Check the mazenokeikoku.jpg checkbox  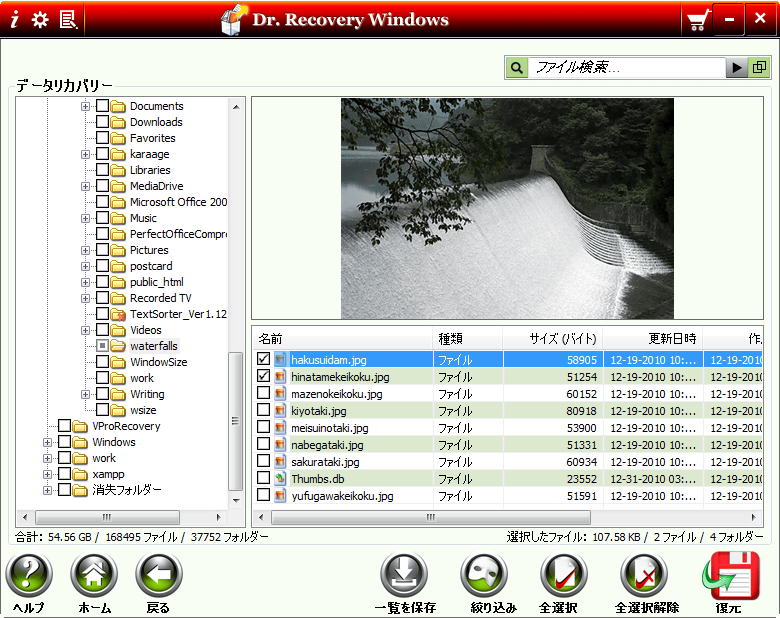[x=264, y=393]
